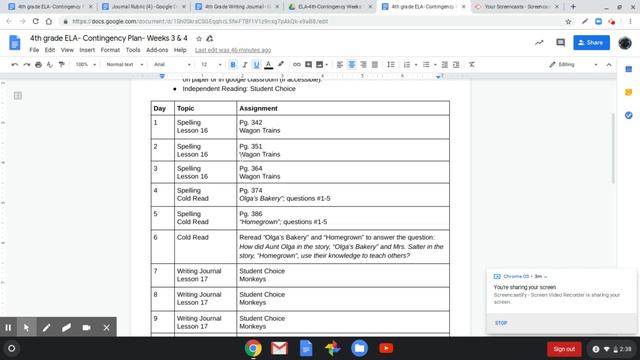Print the document with printer icon
The height and width of the screenshot is (360, 640).
[x=38, y=64]
